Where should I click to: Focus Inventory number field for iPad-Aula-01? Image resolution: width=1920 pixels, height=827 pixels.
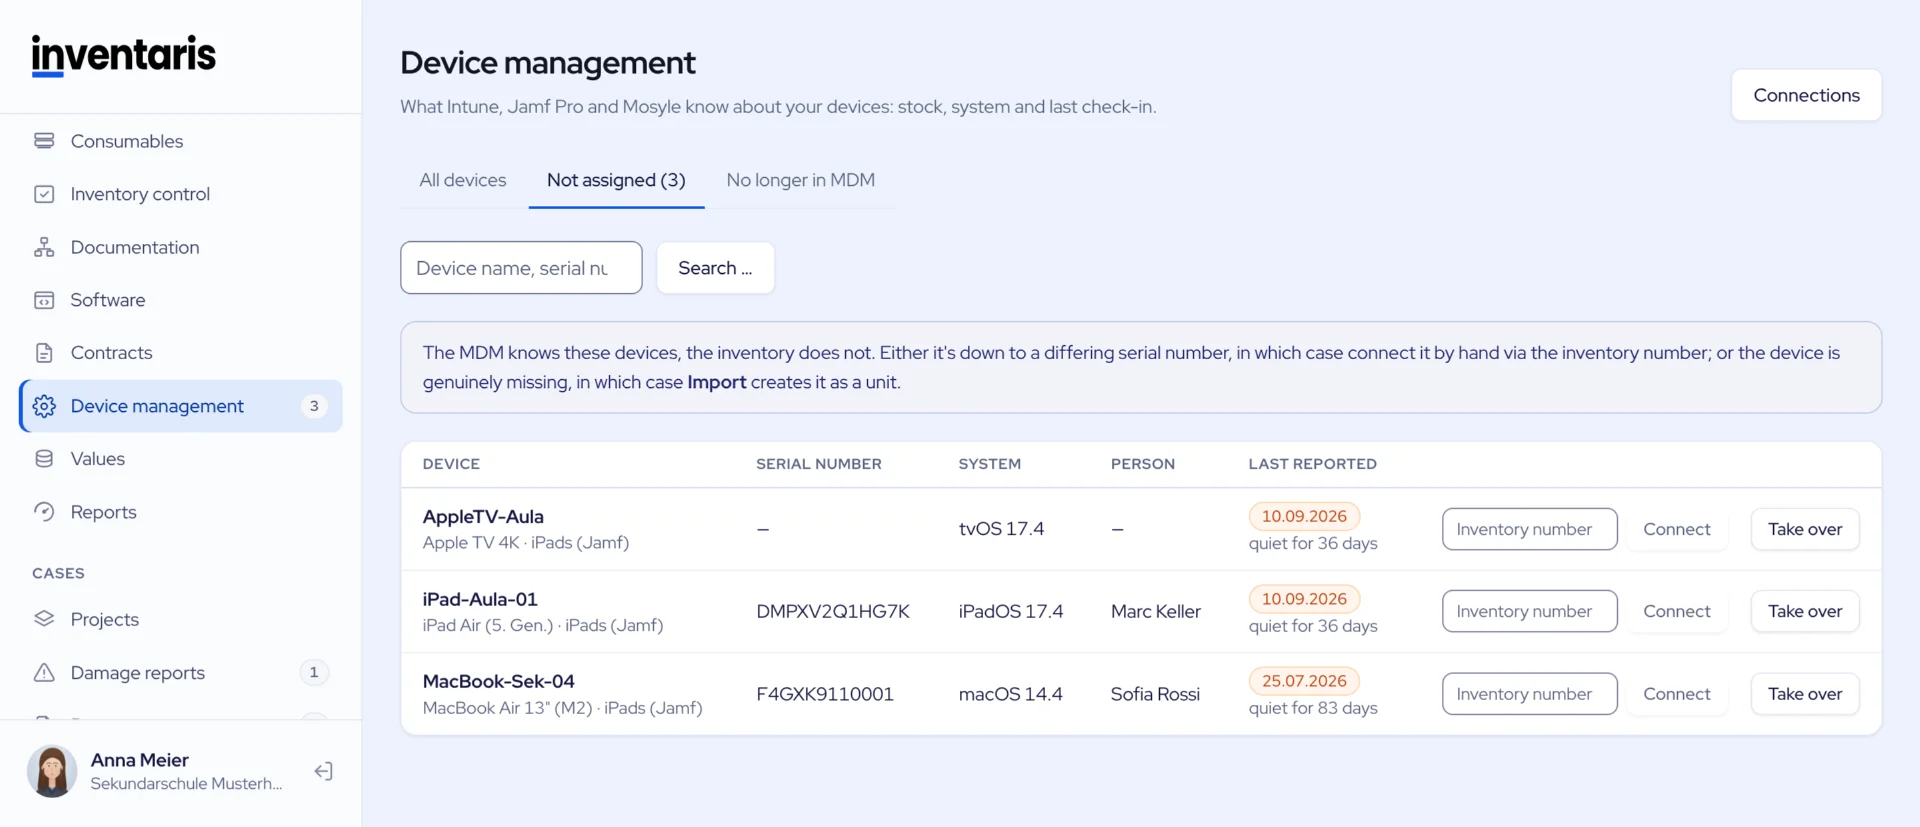pos(1529,611)
